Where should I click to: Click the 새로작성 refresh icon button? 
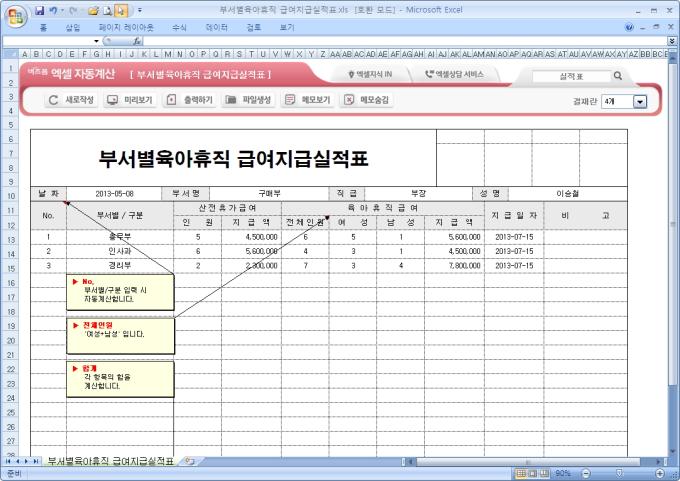pos(70,100)
